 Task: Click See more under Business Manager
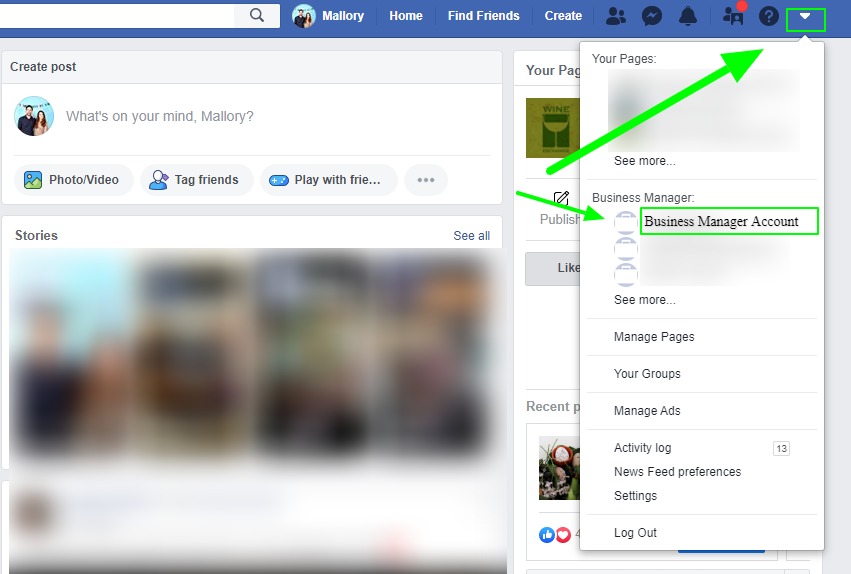(x=645, y=299)
